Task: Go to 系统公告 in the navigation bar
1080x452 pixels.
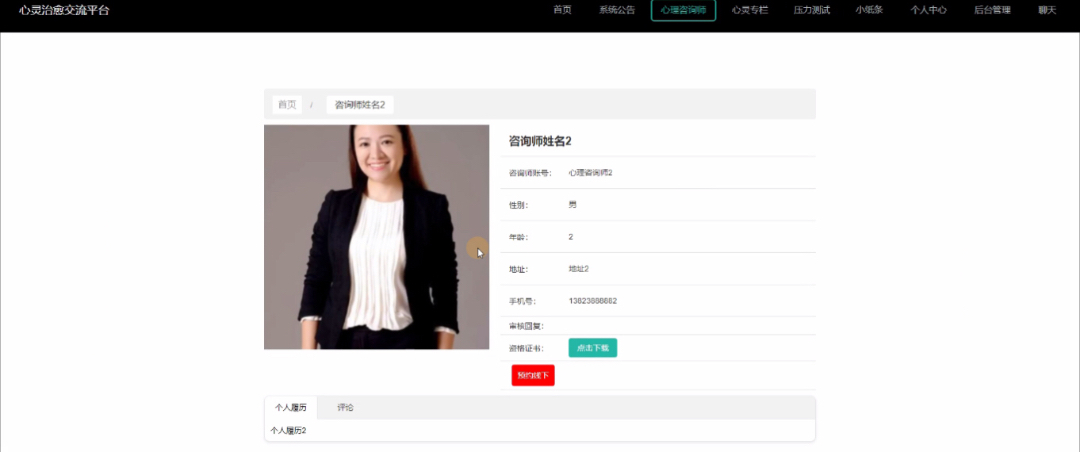Action: pyautogui.click(x=617, y=10)
